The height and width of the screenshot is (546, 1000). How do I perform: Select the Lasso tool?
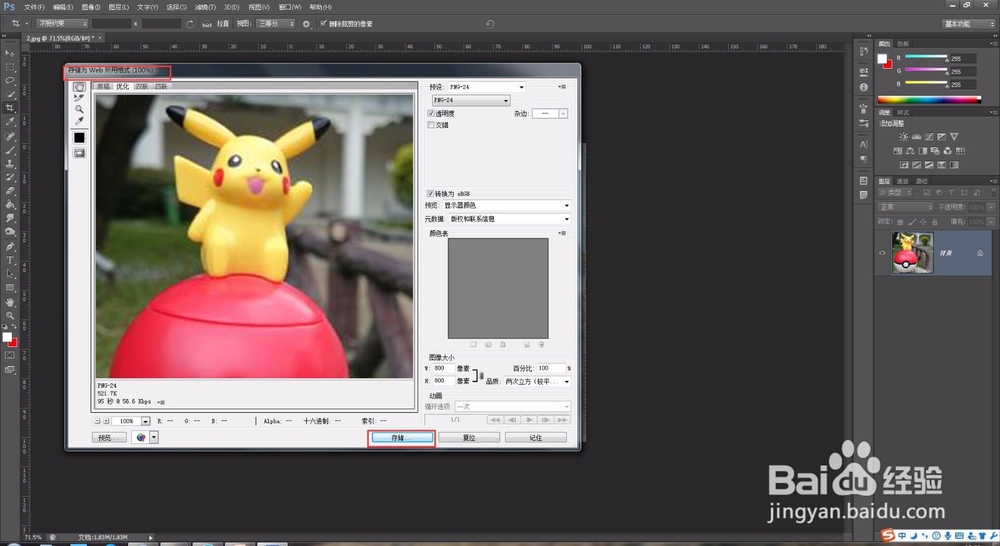click(10, 80)
